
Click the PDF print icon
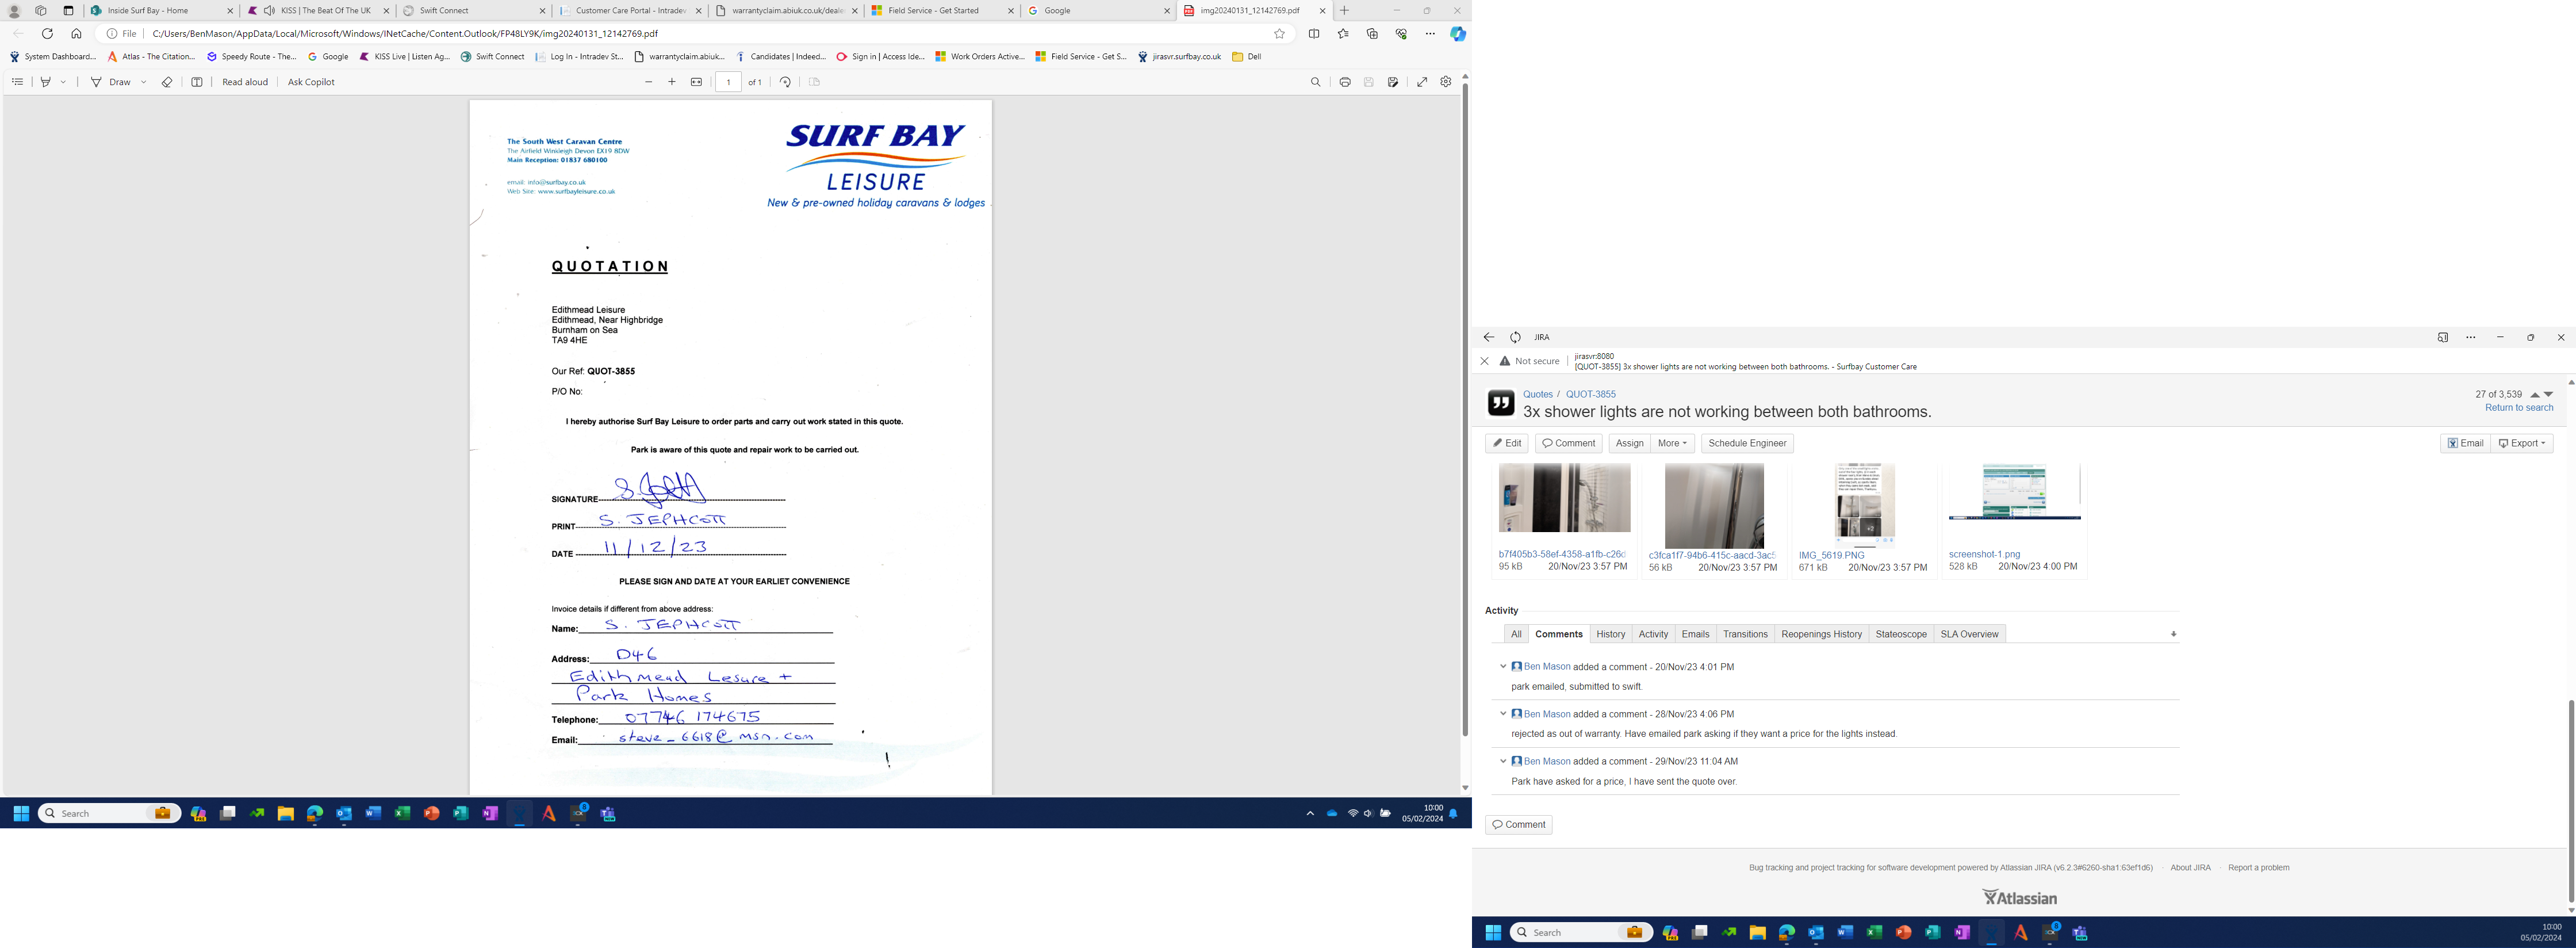pyautogui.click(x=1344, y=82)
